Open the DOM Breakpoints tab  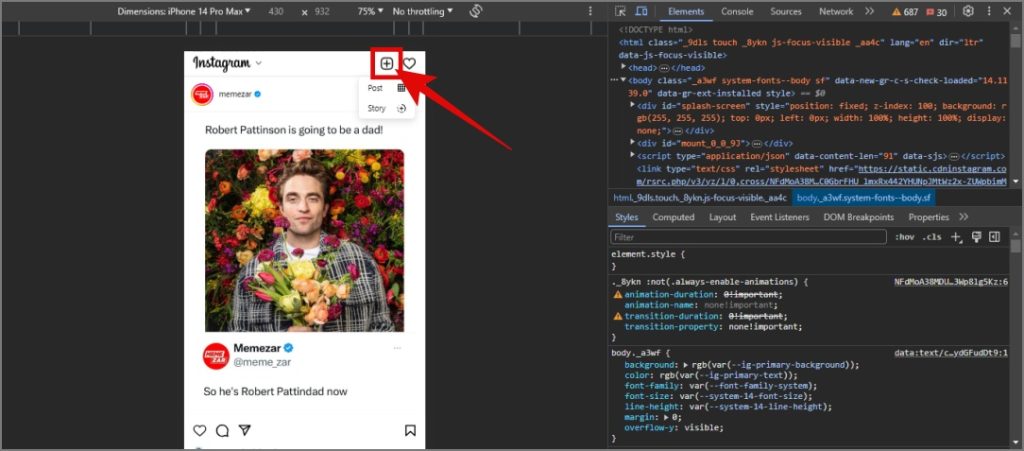tap(858, 217)
